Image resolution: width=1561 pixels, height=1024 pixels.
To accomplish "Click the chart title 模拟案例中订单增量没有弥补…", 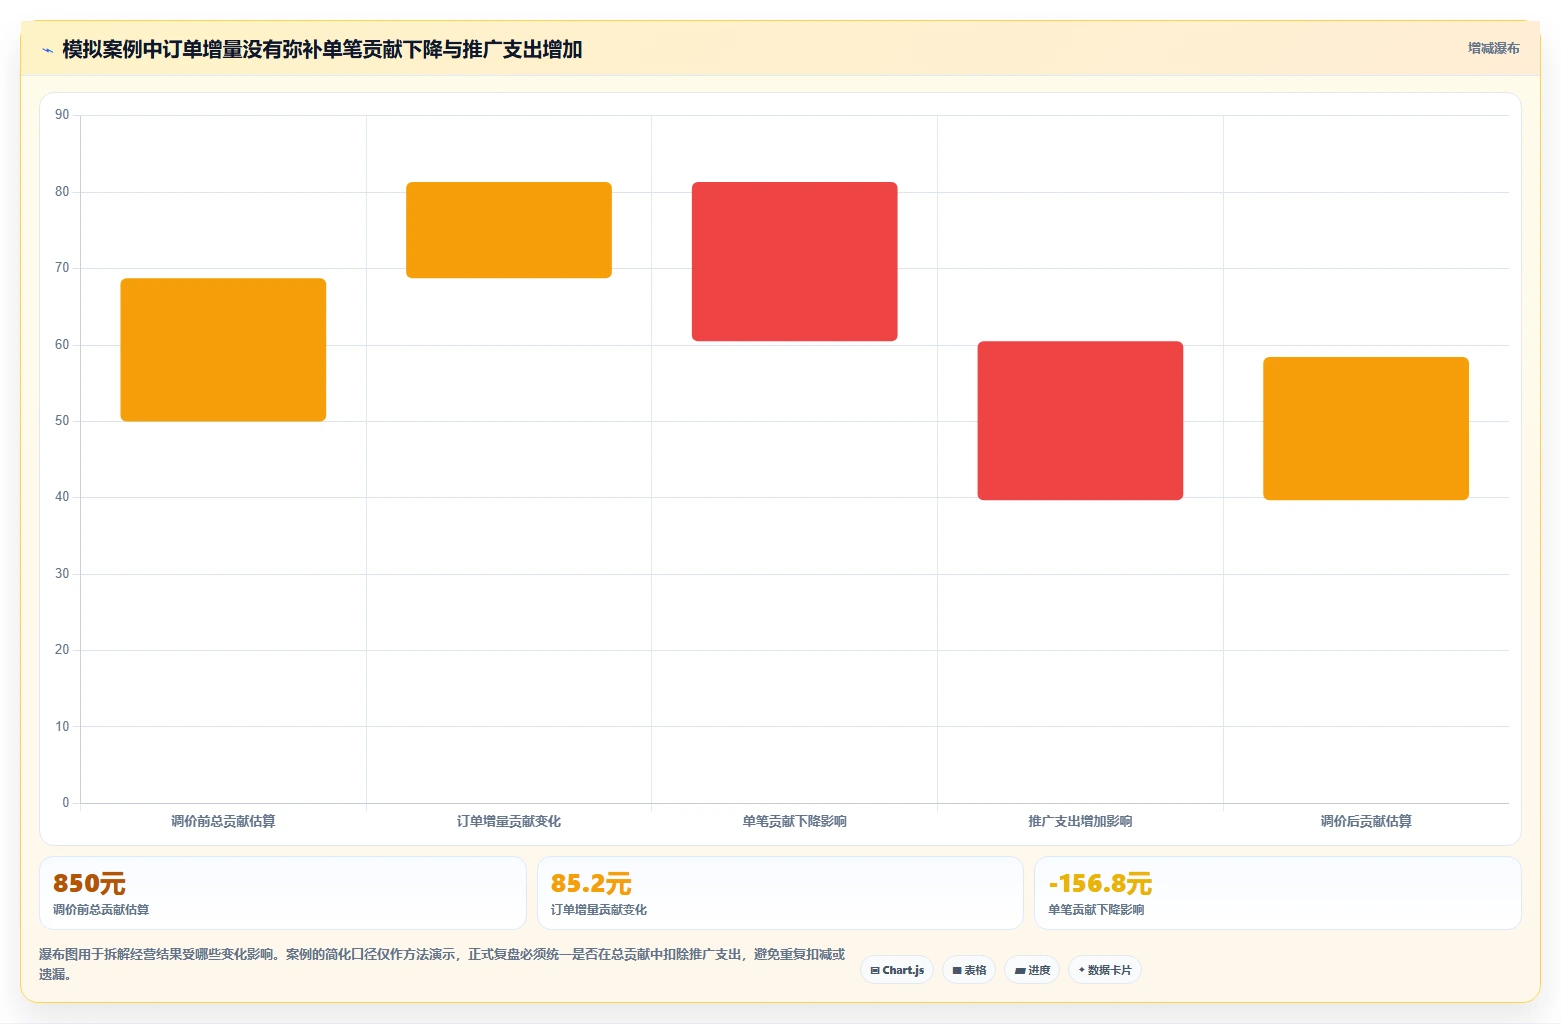I will 322,49.
